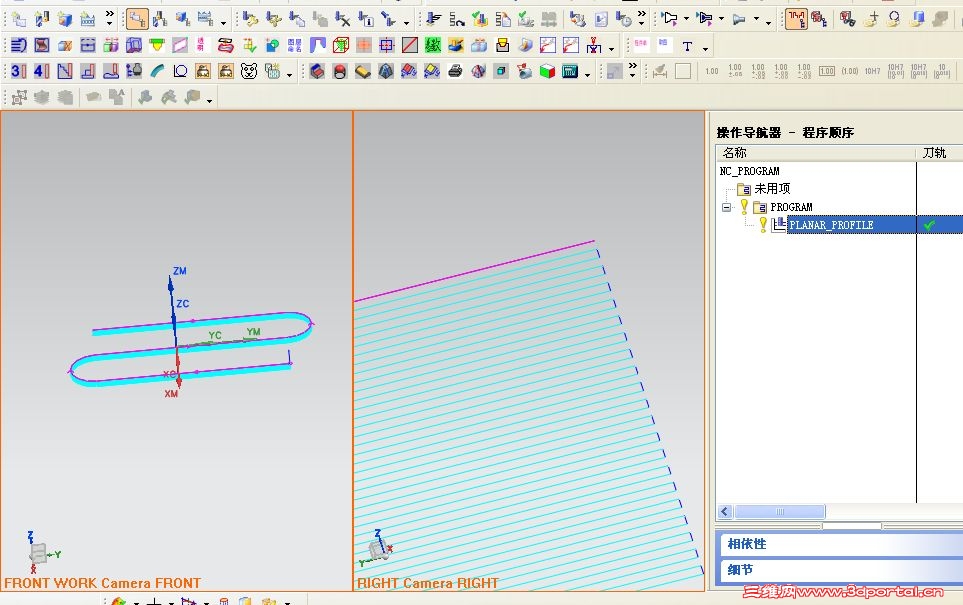Viewport: 963px width, 605px height.
Task: Click the blue crosshair target icon
Action: click(386, 45)
